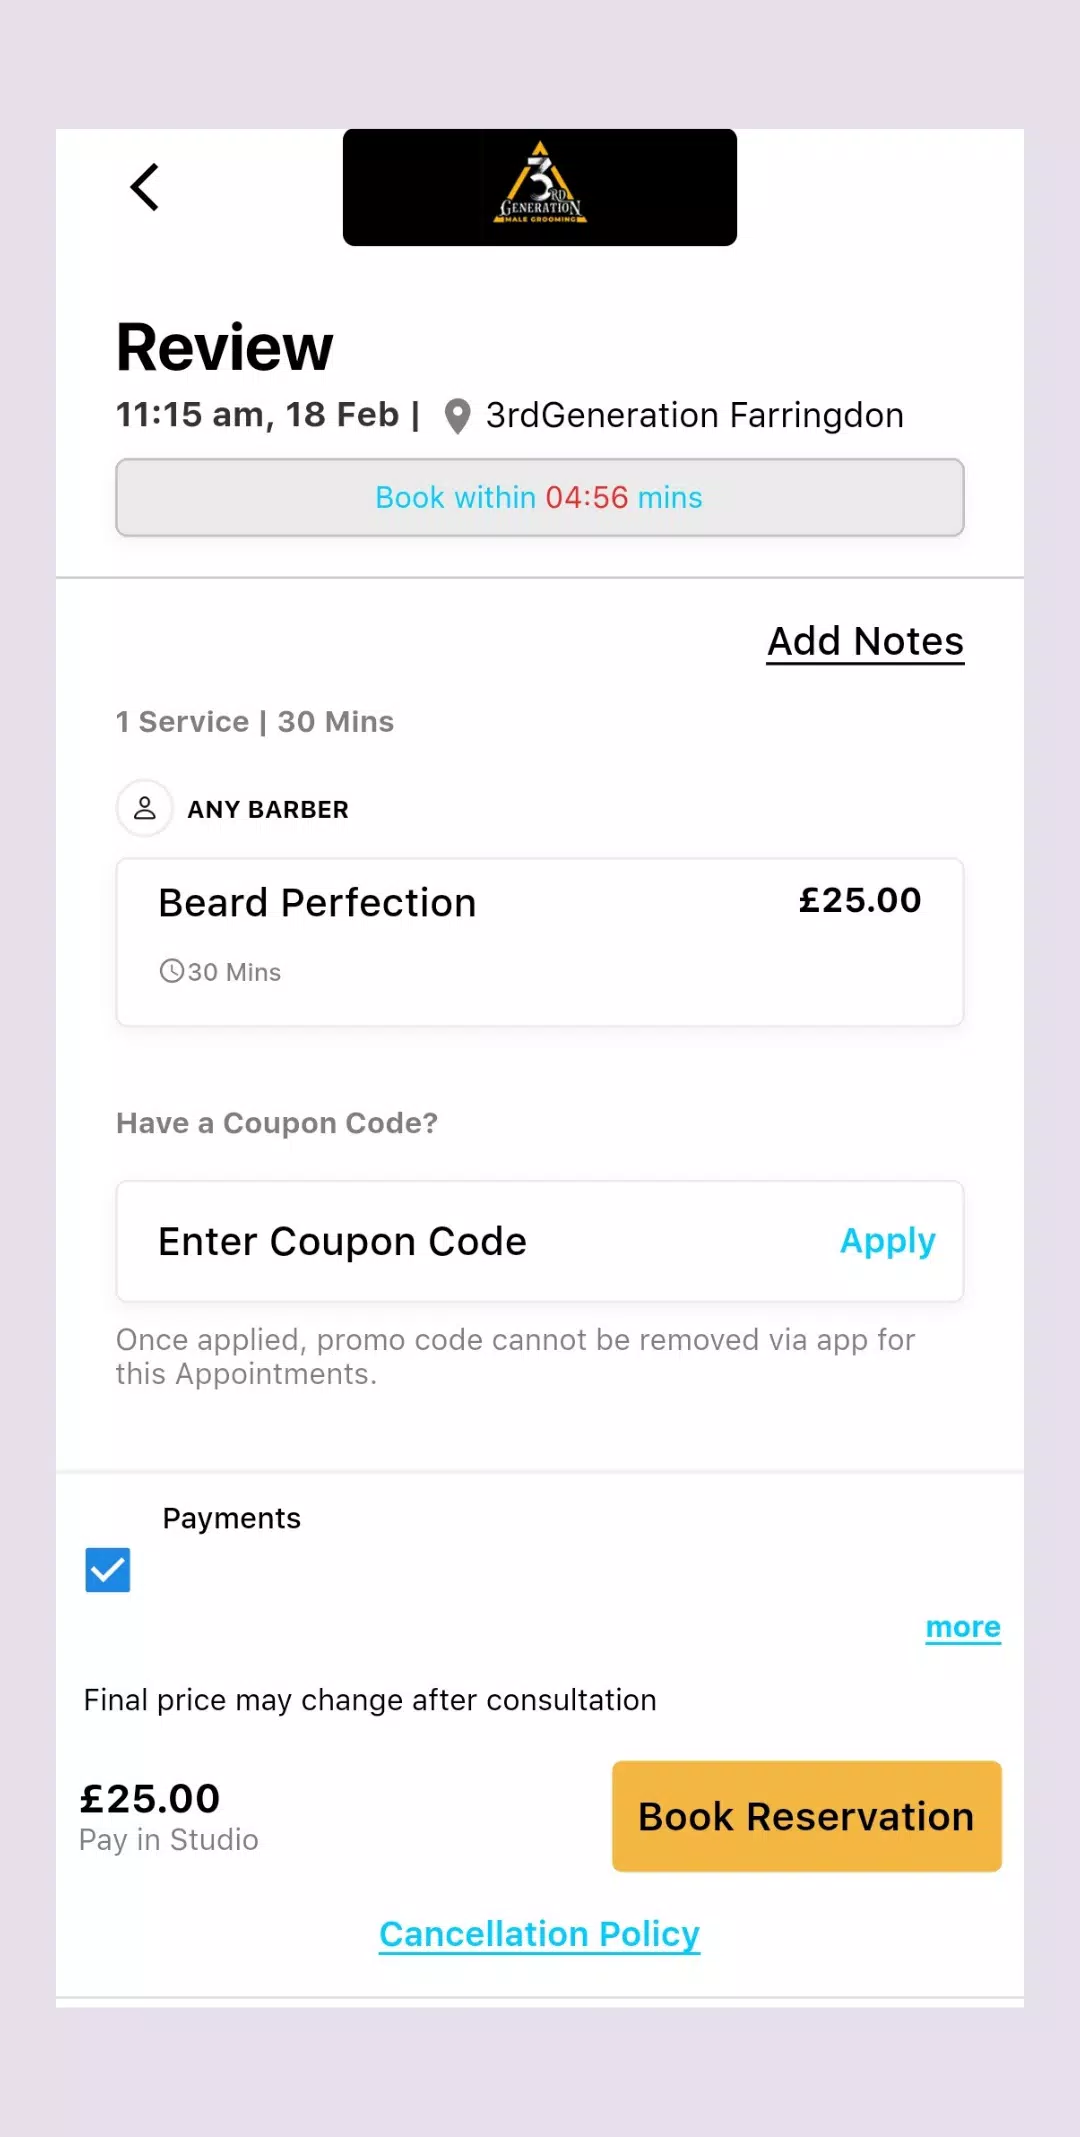The height and width of the screenshot is (2137, 1080).
Task: Expand payment details with more link
Action: click(x=963, y=1627)
